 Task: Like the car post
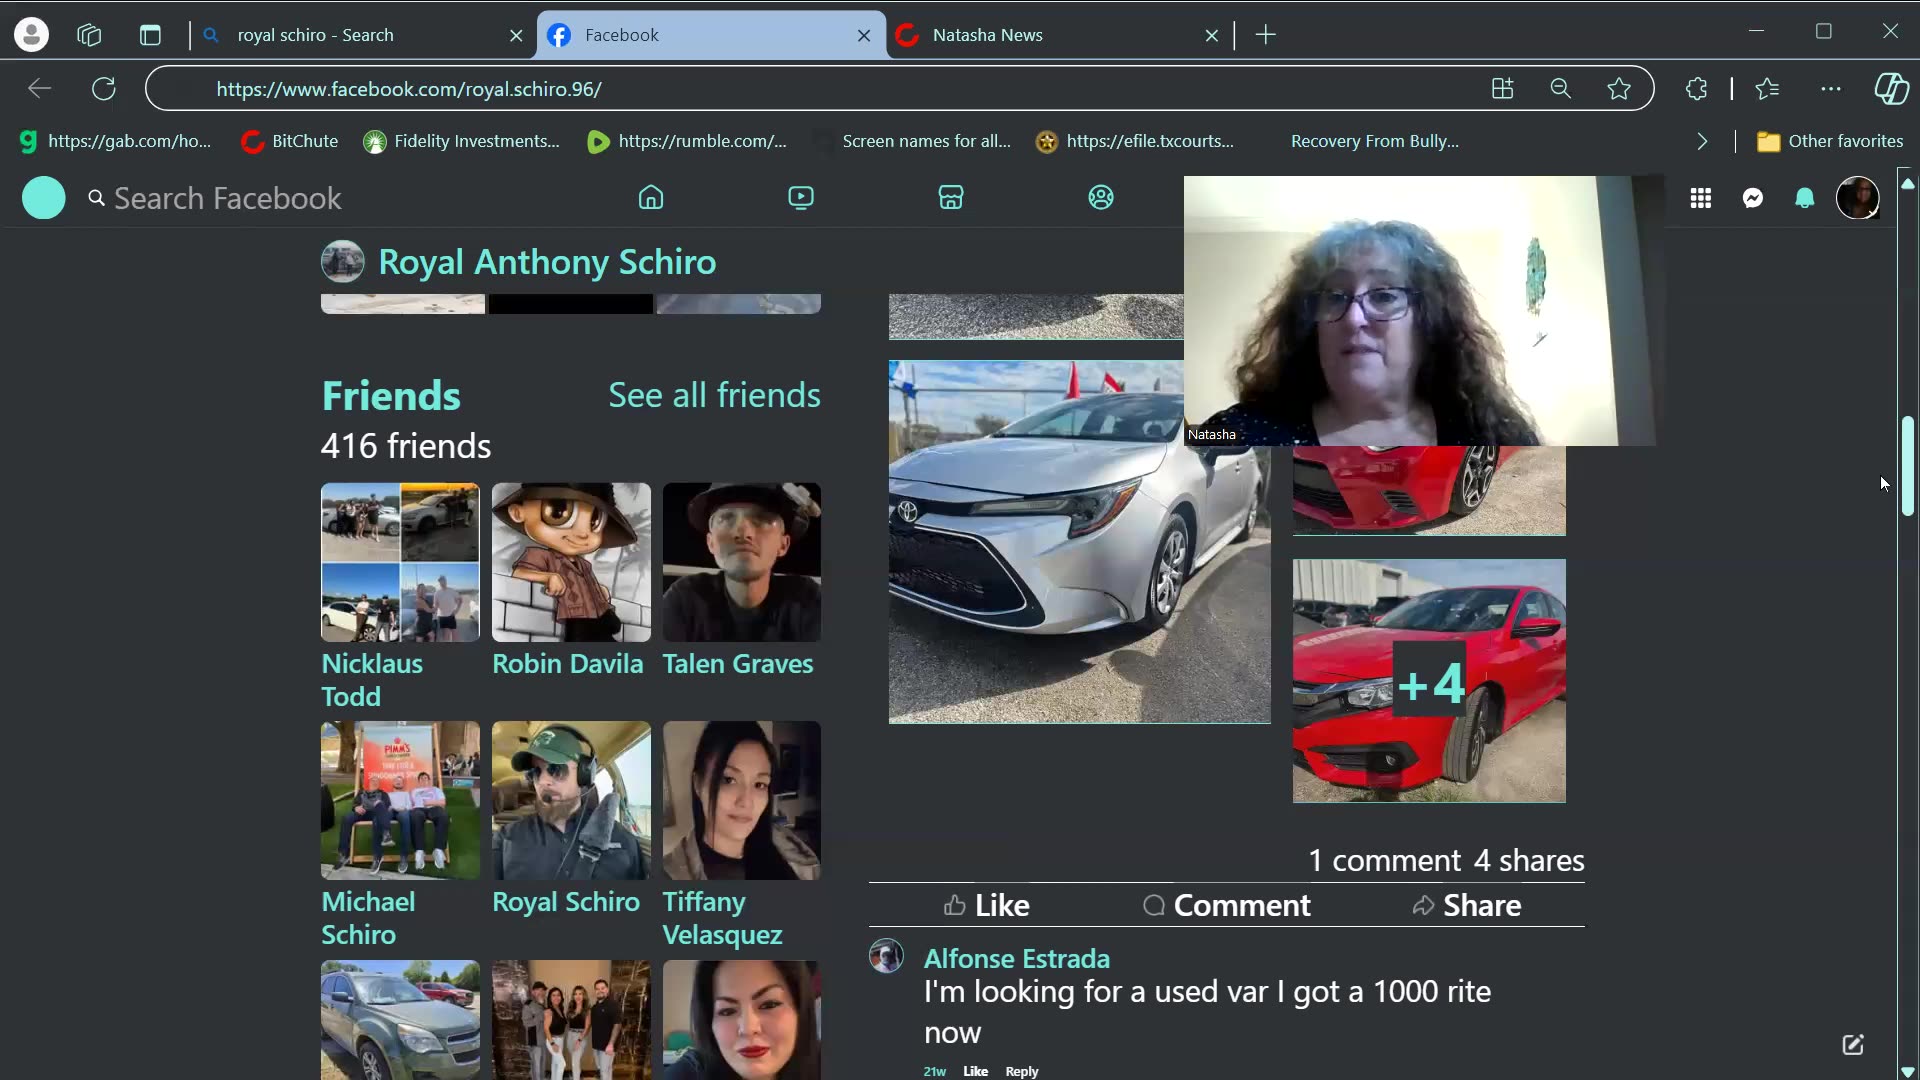click(987, 906)
